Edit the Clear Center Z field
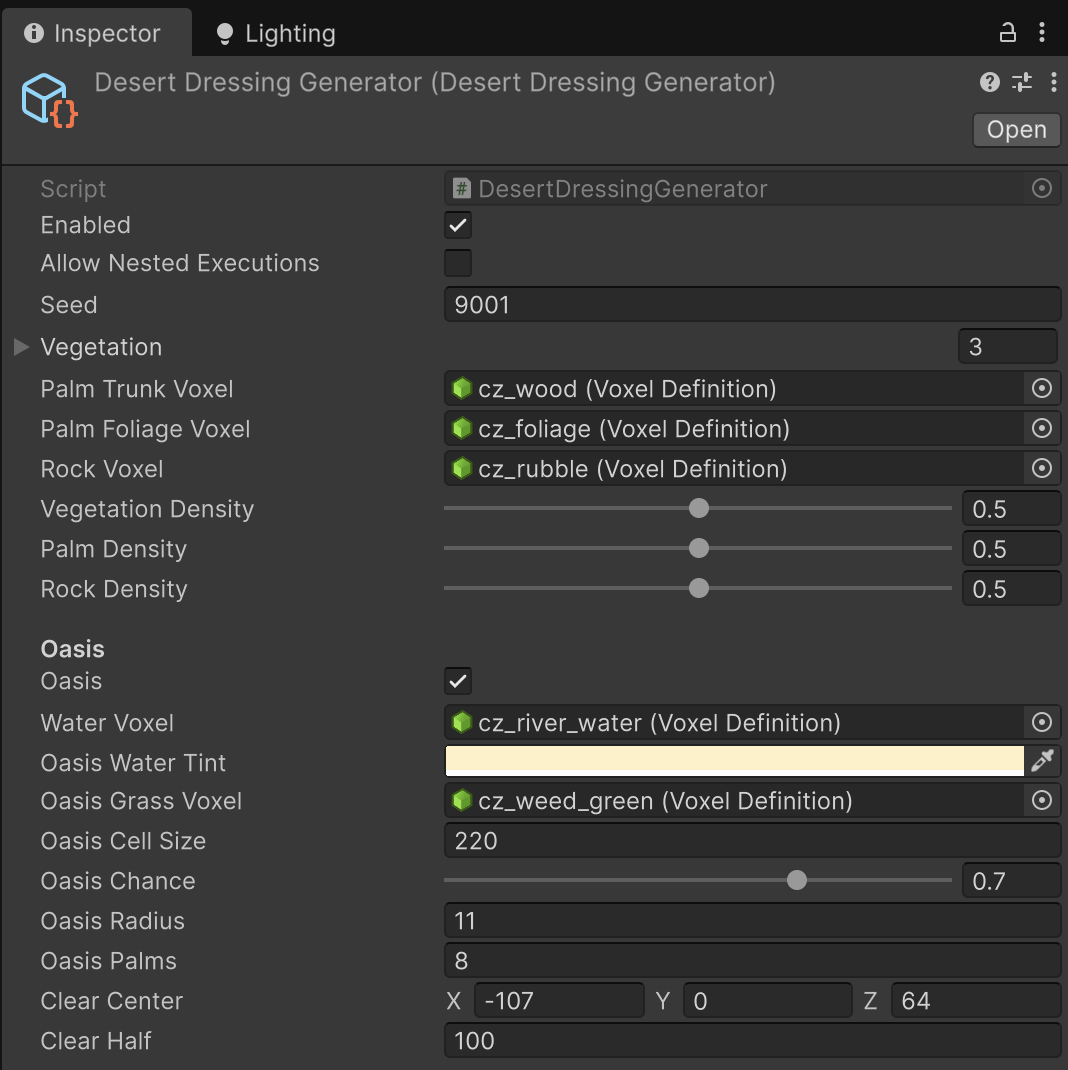The image size is (1068, 1070). tap(976, 1000)
